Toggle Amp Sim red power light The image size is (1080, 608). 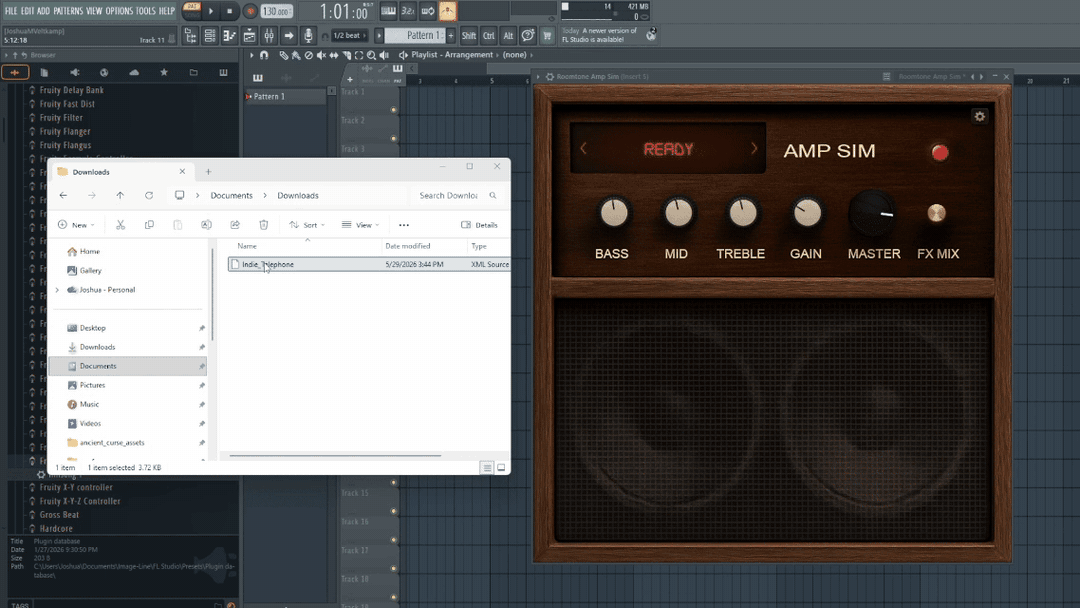939,152
